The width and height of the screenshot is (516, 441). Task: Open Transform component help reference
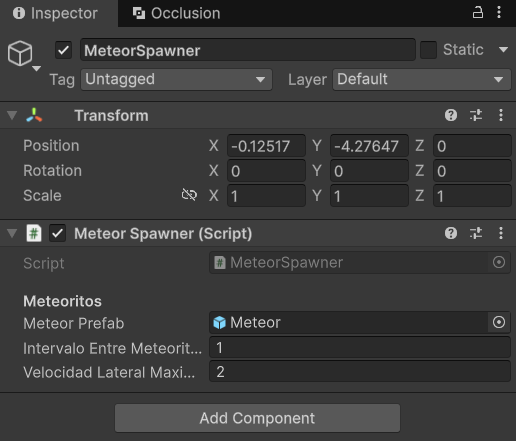[451, 115]
